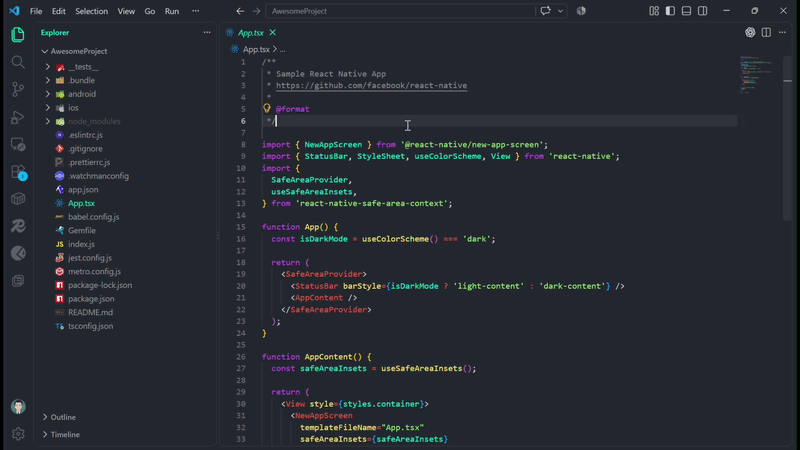Expand the Outline section

pyautogui.click(x=45, y=417)
